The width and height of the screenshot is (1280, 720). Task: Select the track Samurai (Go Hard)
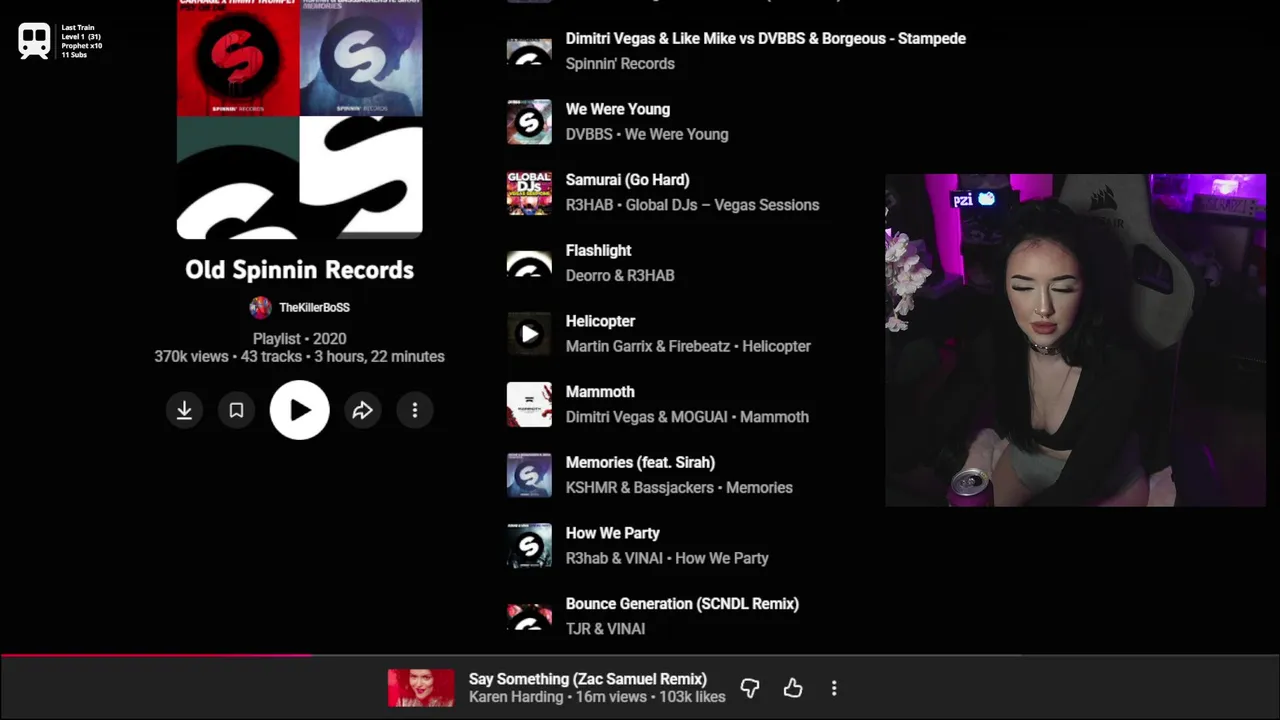click(x=628, y=180)
